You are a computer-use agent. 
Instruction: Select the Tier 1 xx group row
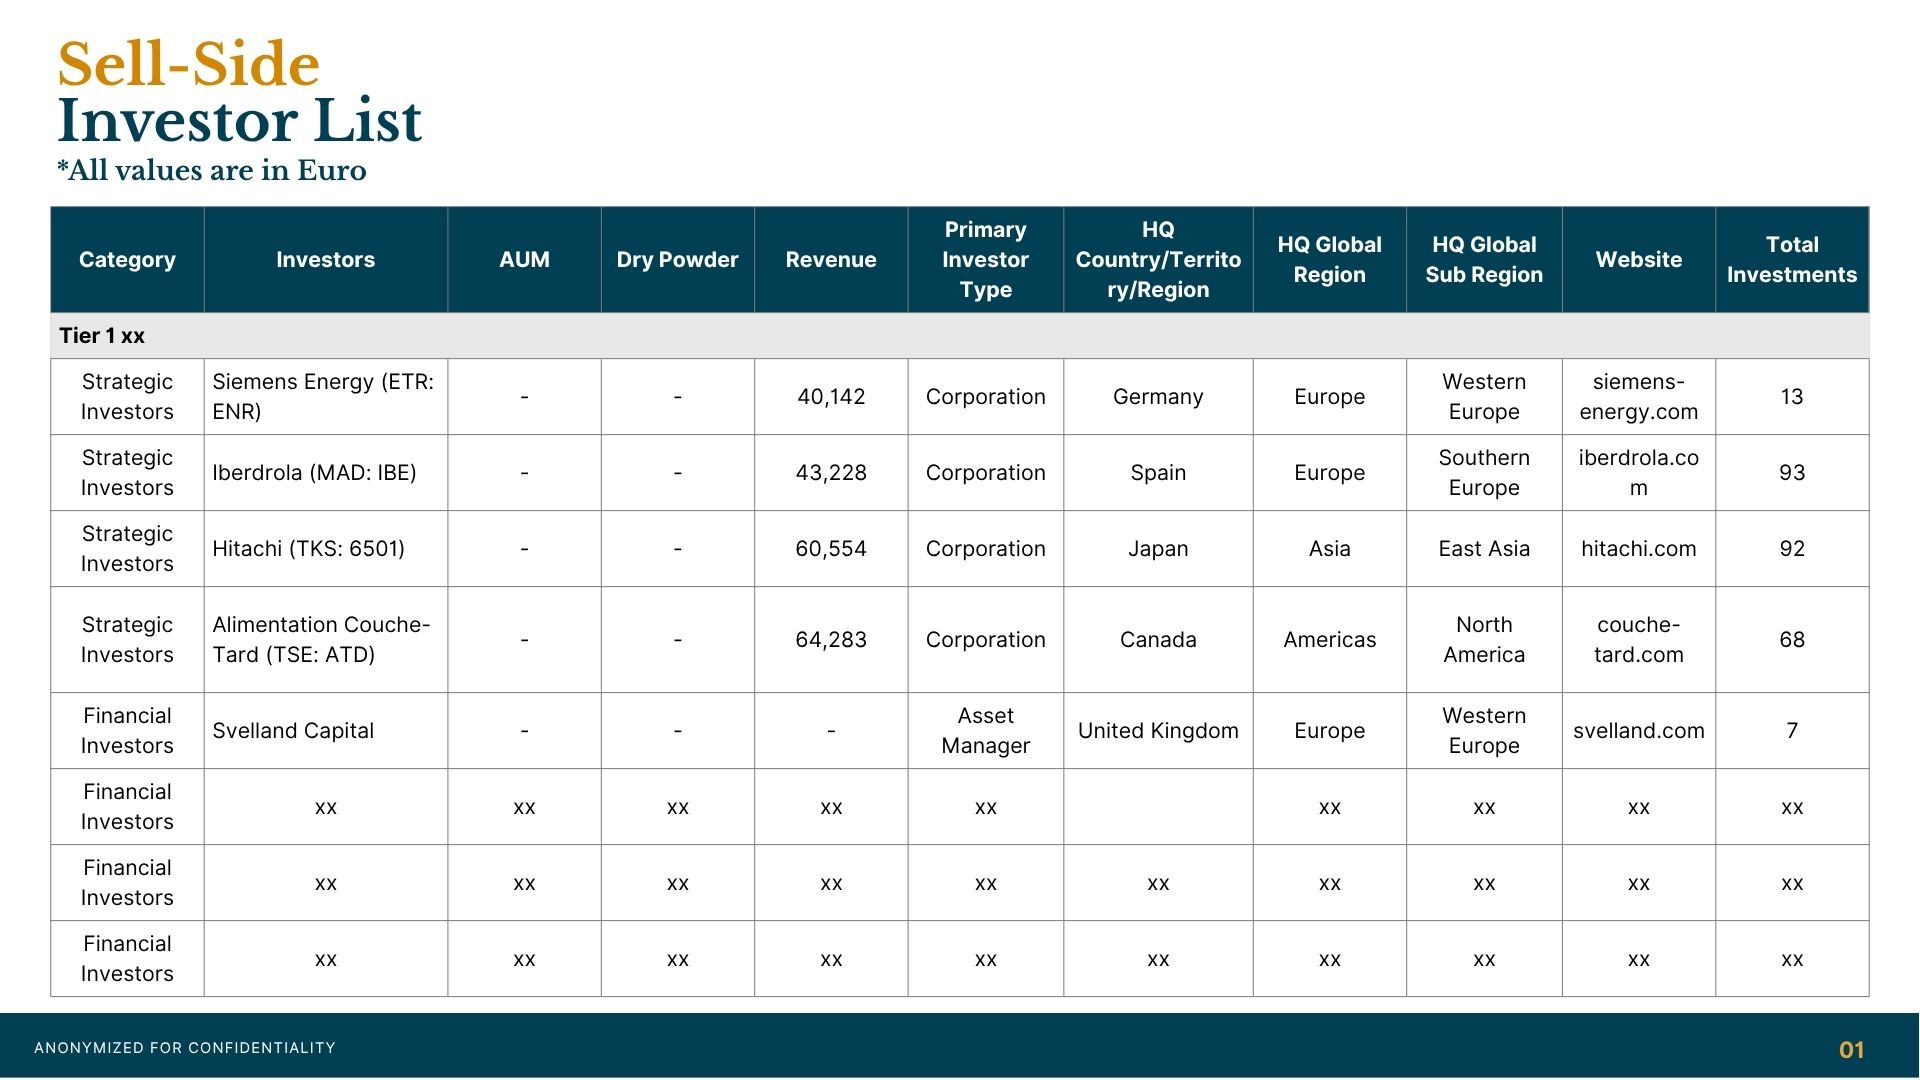[960, 336]
